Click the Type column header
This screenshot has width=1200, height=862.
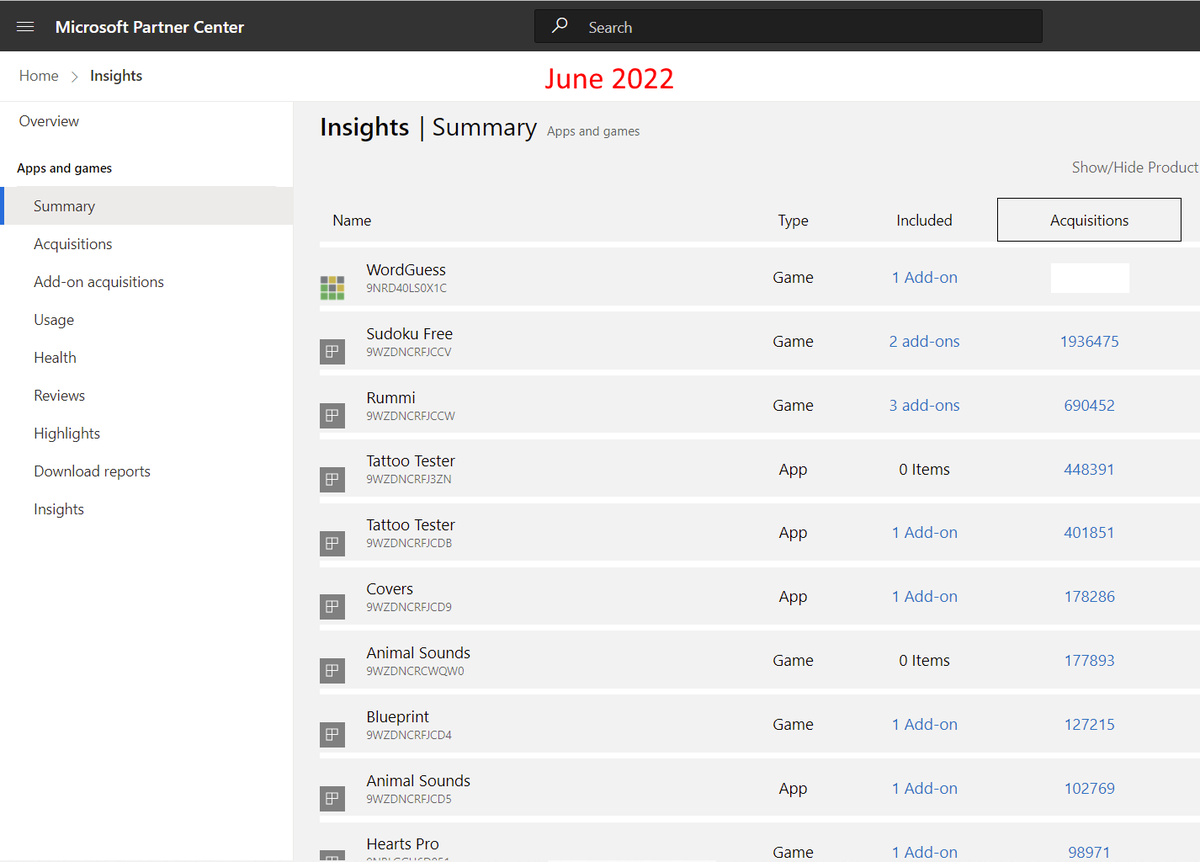click(x=793, y=220)
